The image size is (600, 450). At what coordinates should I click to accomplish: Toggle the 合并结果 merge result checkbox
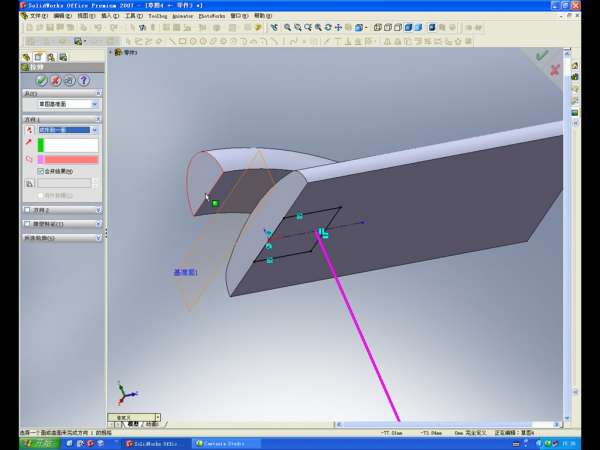tap(41, 171)
